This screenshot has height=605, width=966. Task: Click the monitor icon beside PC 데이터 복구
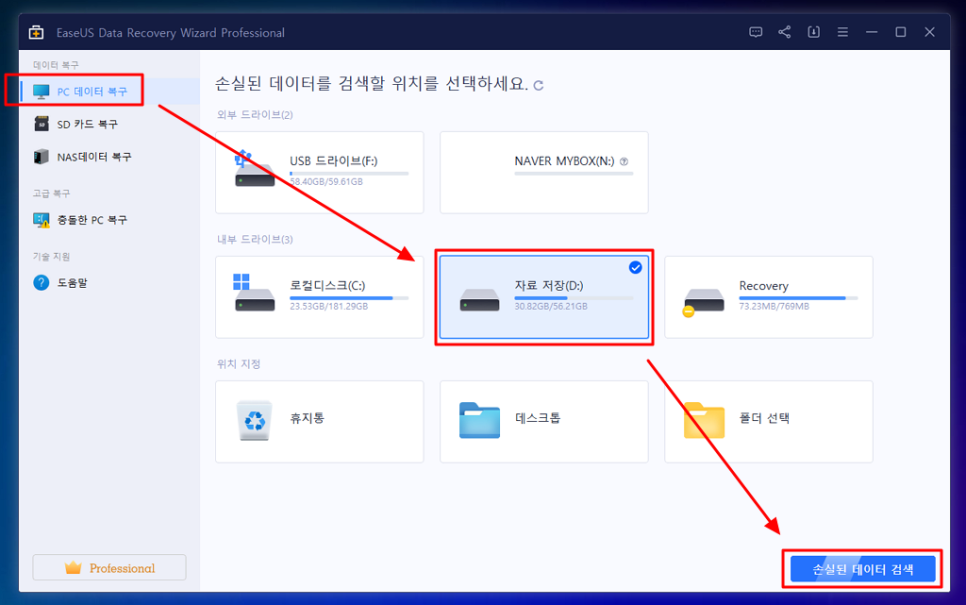point(41,92)
